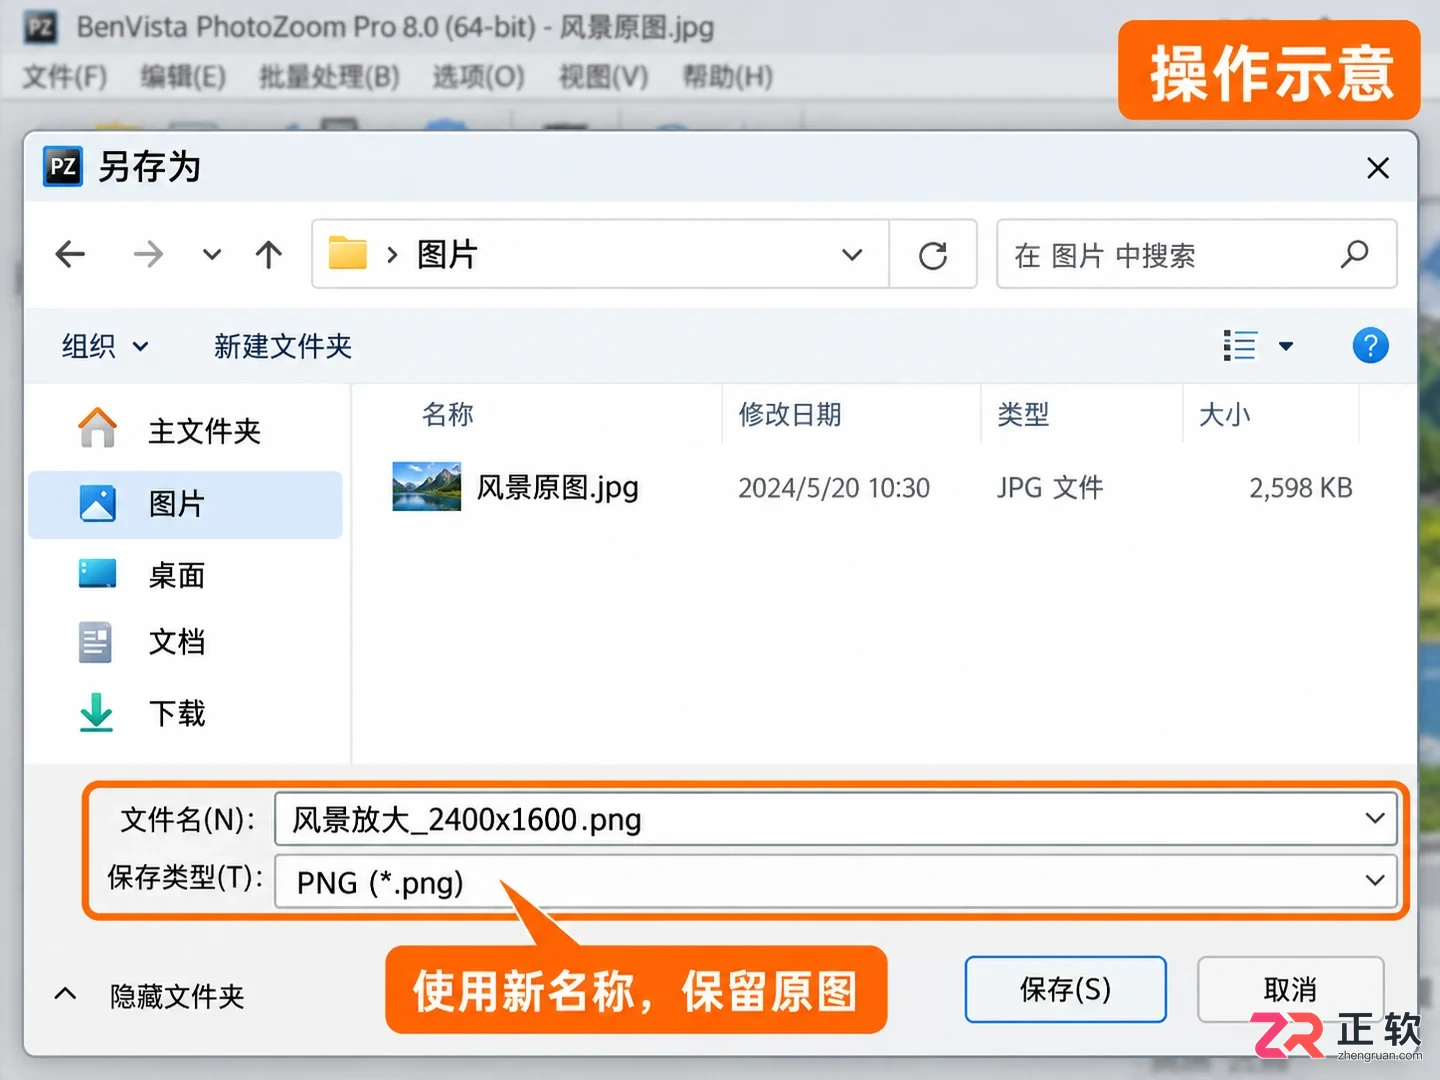Select 桌面 in the sidebar
Screen dimensions: 1440x1080
[186, 575]
